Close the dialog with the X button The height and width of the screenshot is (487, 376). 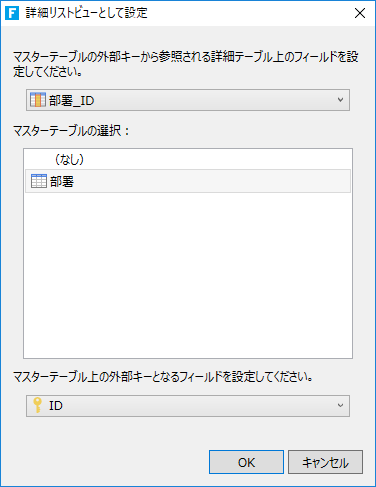(x=360, y=13)
